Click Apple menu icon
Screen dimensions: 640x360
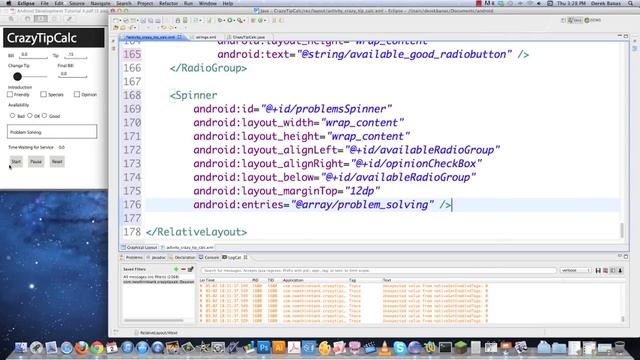8,3
